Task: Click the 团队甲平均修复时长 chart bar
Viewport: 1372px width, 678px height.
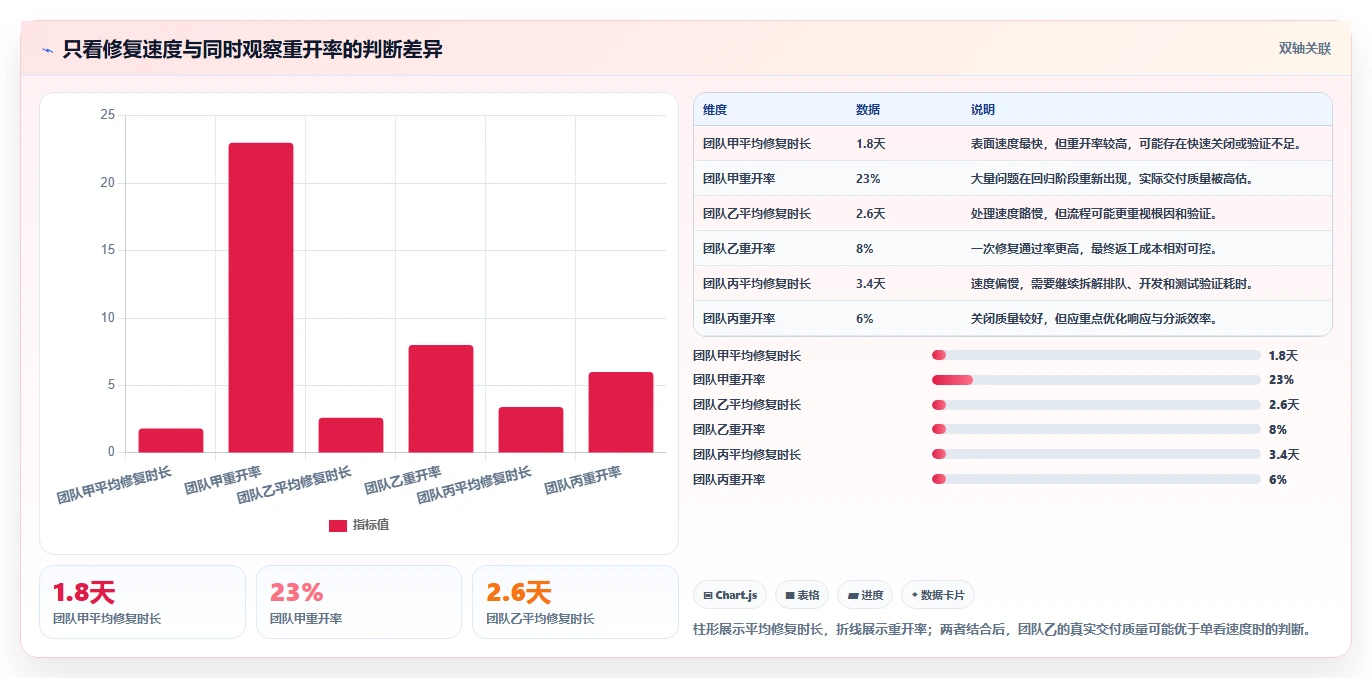Action: click(171, 440)
